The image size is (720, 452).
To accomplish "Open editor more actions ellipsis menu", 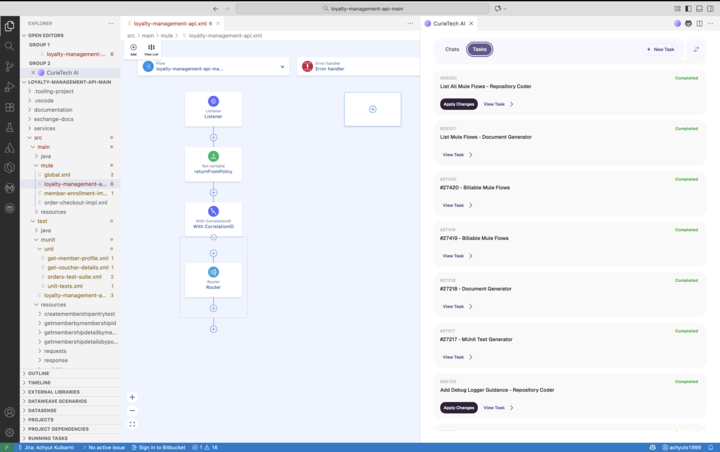I will 410,23.
